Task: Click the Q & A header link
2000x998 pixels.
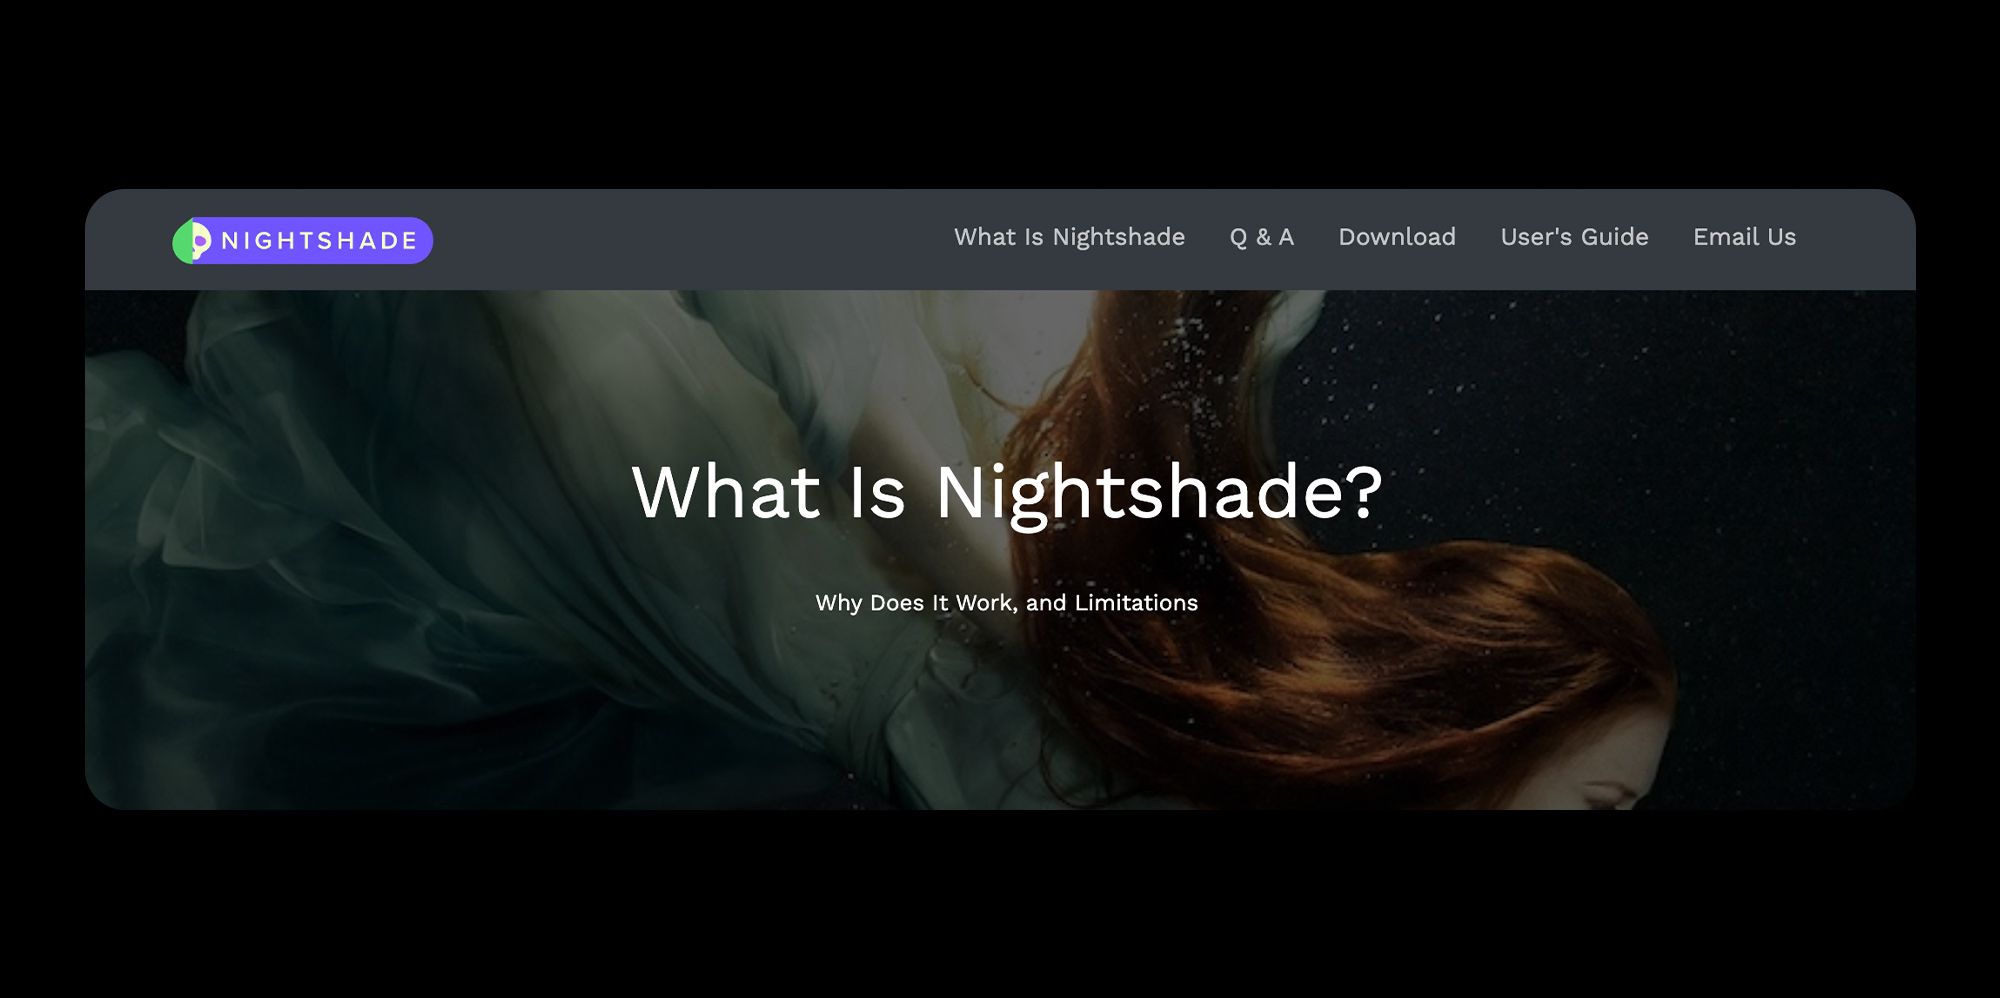Action: coord(1261,237)
